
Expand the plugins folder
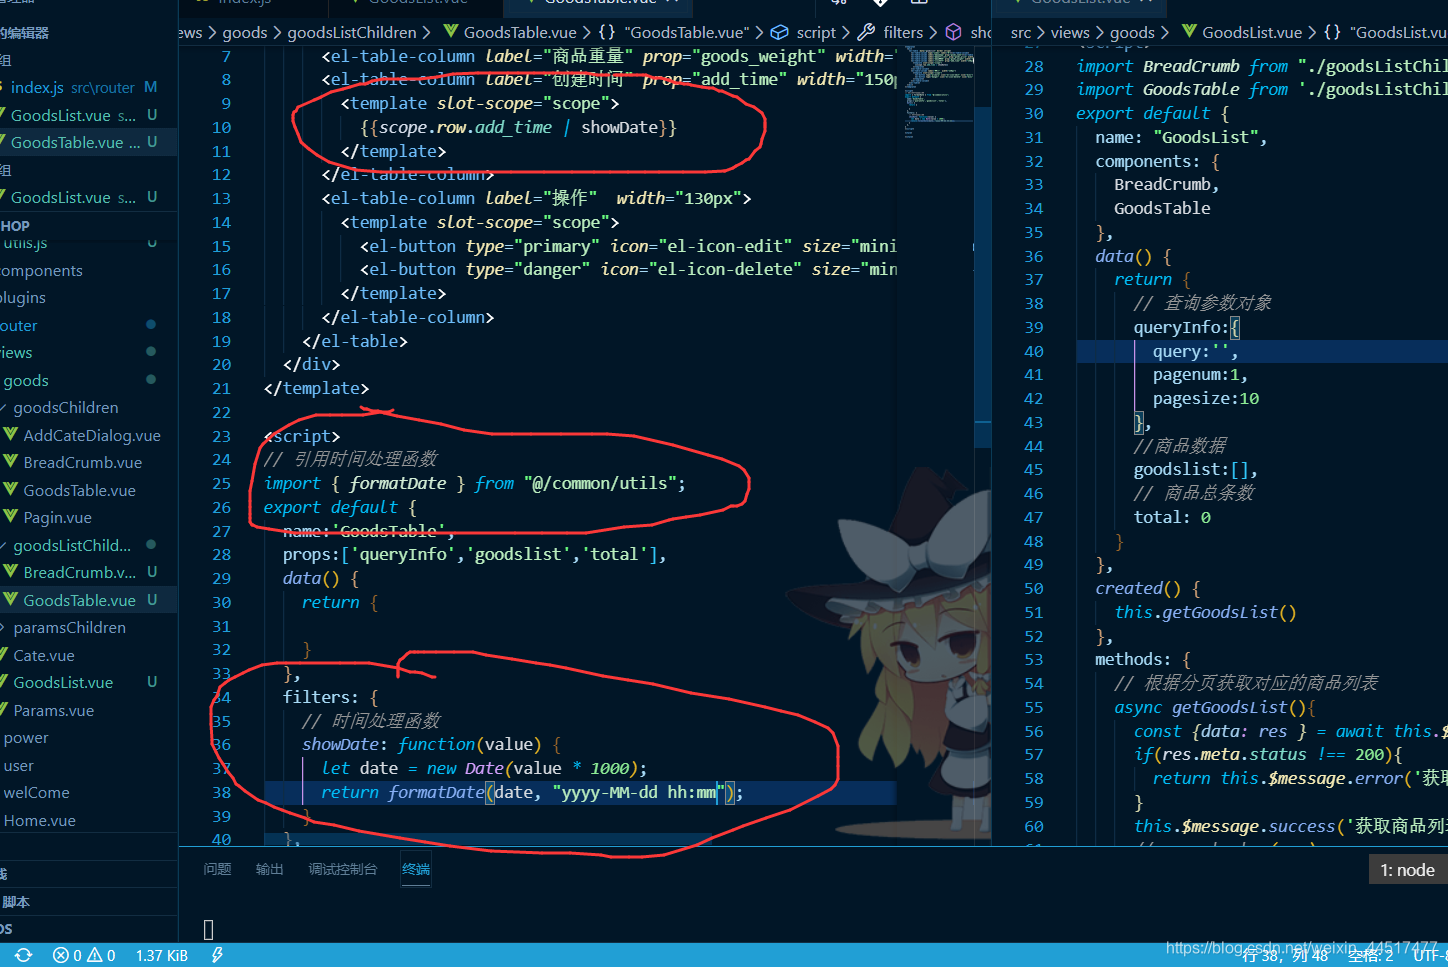[23, 297]
